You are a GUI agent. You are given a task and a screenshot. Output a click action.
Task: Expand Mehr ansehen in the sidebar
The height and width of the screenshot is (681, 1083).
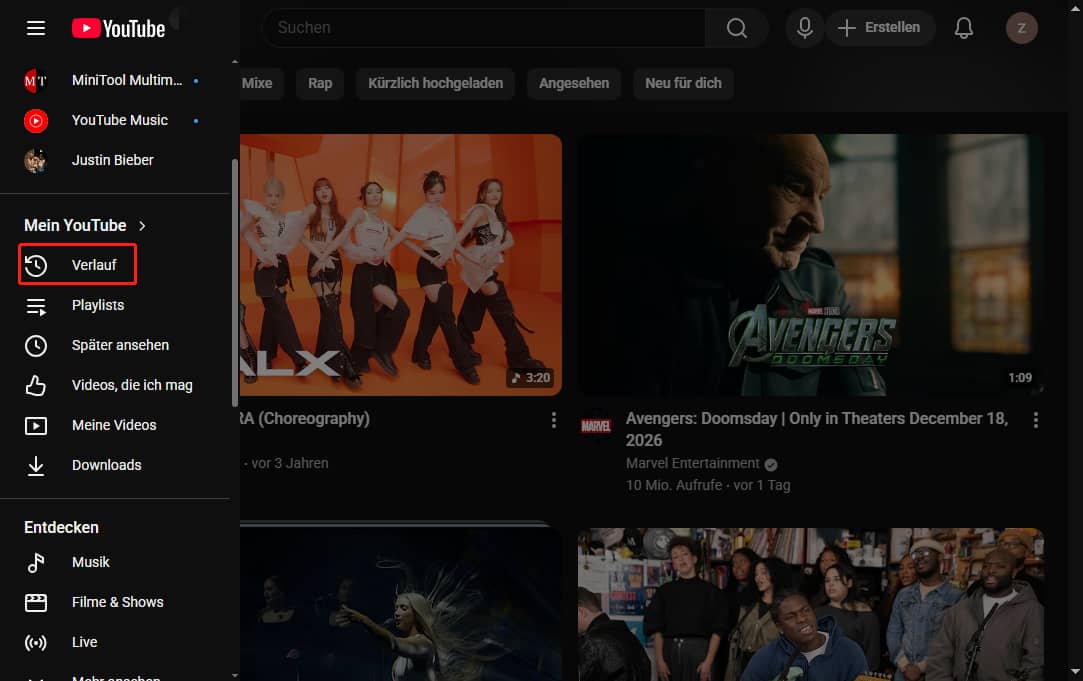[x=117, y=676]
